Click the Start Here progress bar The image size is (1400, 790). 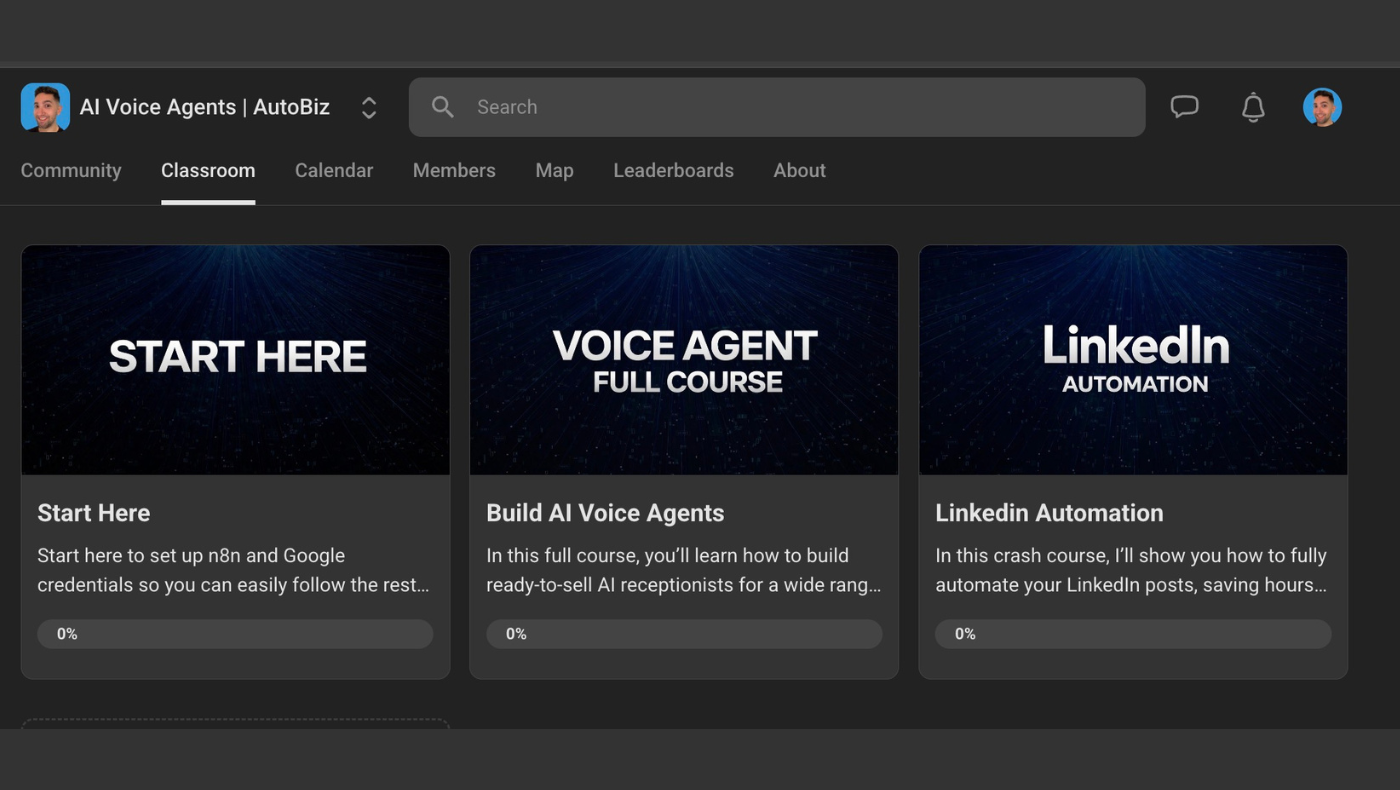point(235,634)
